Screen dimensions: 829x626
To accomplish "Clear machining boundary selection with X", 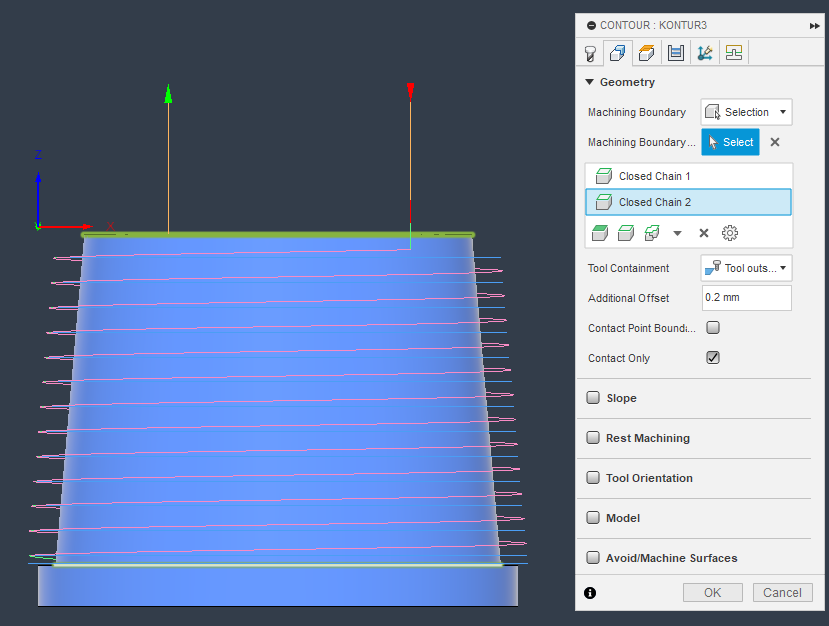I will pyautogui.click(x=775, y=142).
